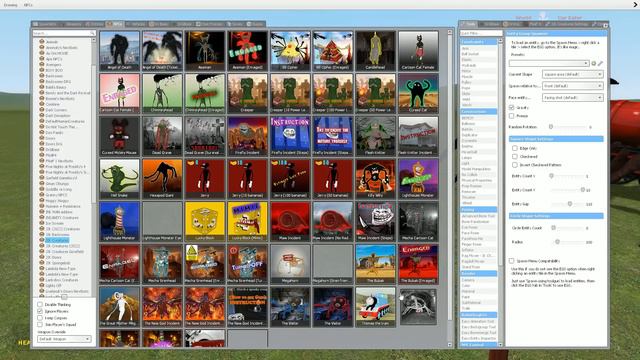Open the preset editor wrench icon
The width and height of the screenshot is (640, 360).
[600, 63]
